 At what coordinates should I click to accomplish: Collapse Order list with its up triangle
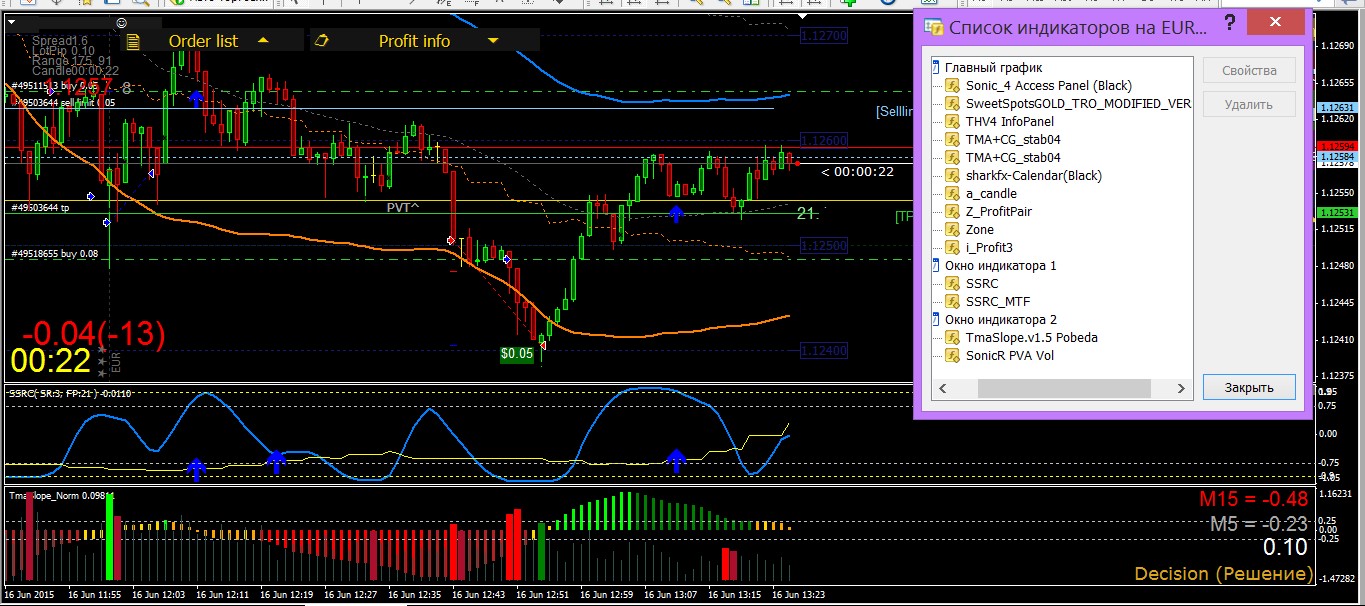[264, 41]
